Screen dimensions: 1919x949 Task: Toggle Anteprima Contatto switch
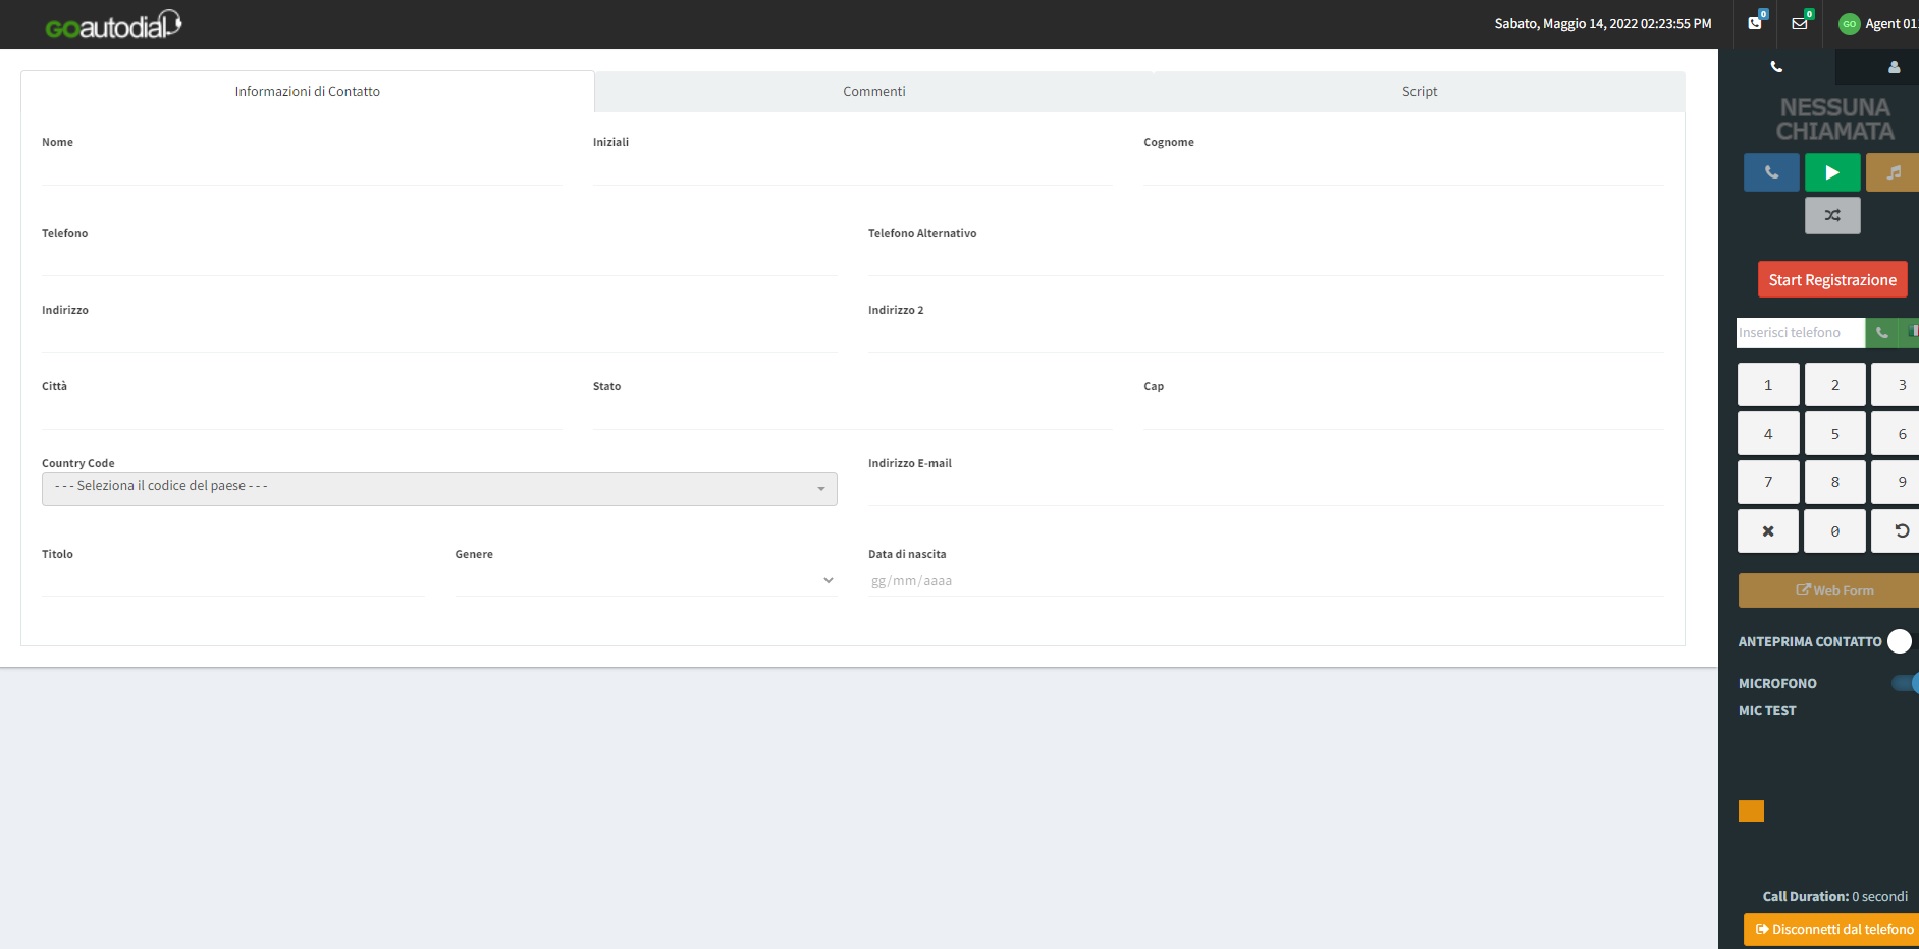1899,641
